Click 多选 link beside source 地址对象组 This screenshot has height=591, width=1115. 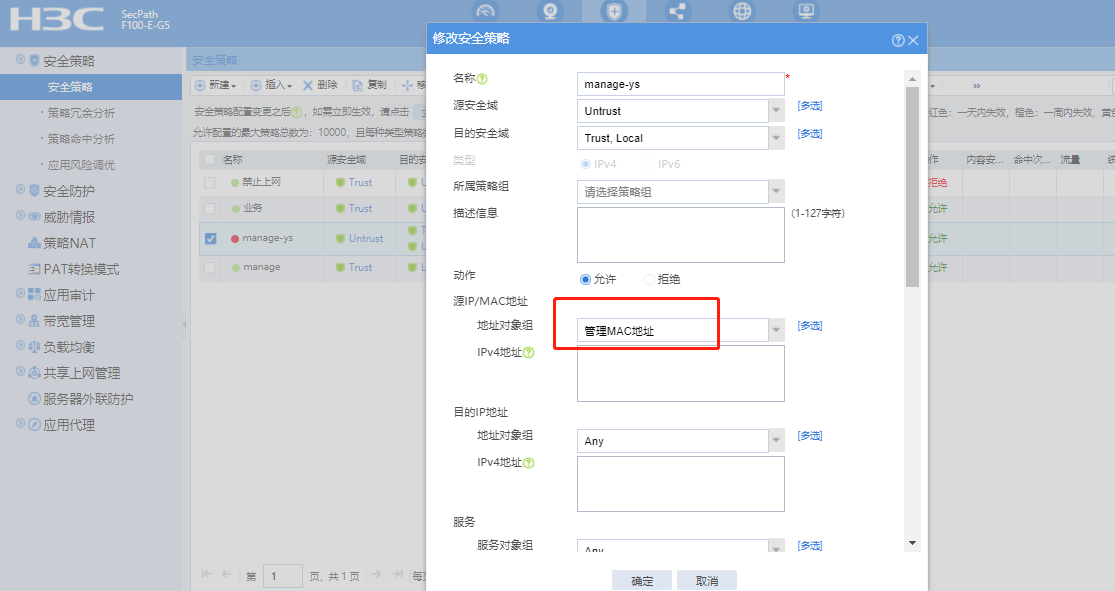810,326
